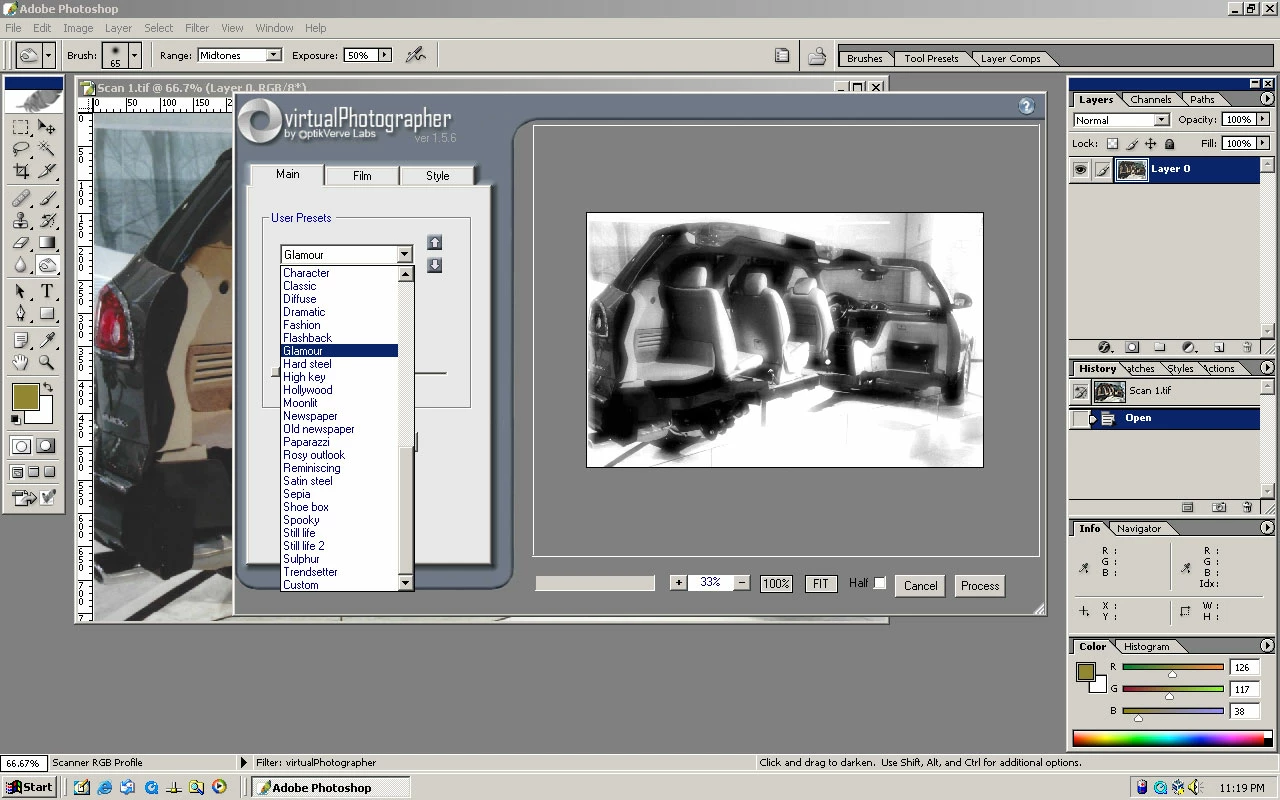This screenshot has height=800, width=1280.
Task: Toggle lock all
Action: click(x=1169, y=144)
